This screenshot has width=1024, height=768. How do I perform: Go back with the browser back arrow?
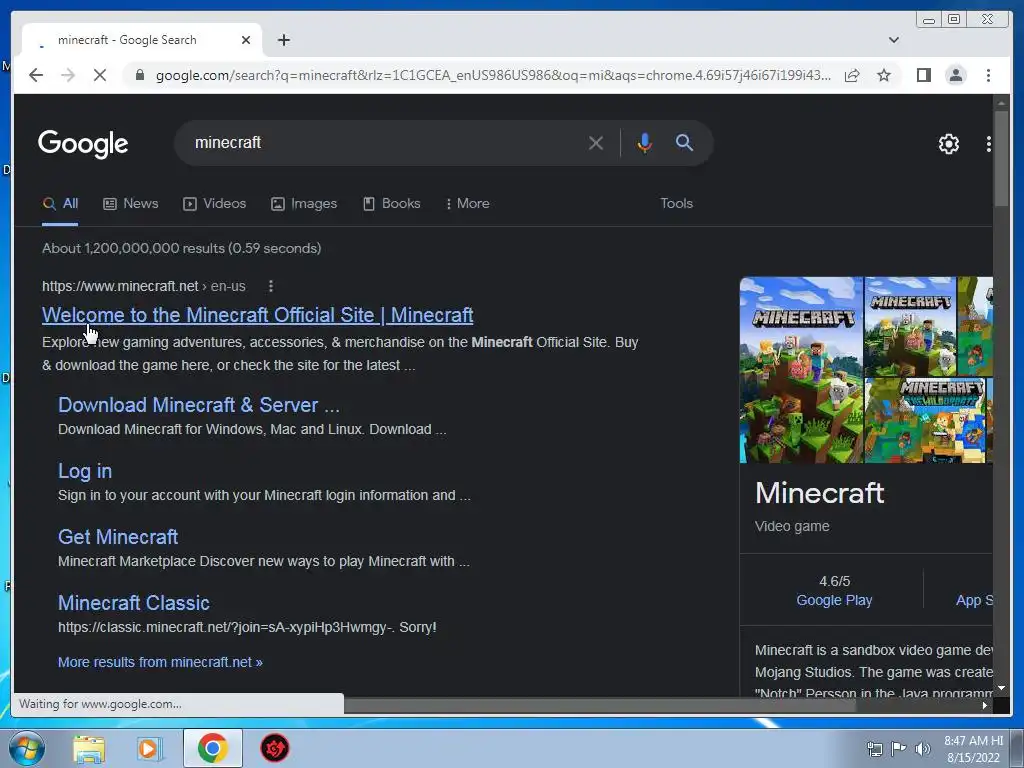click(36, 75)
